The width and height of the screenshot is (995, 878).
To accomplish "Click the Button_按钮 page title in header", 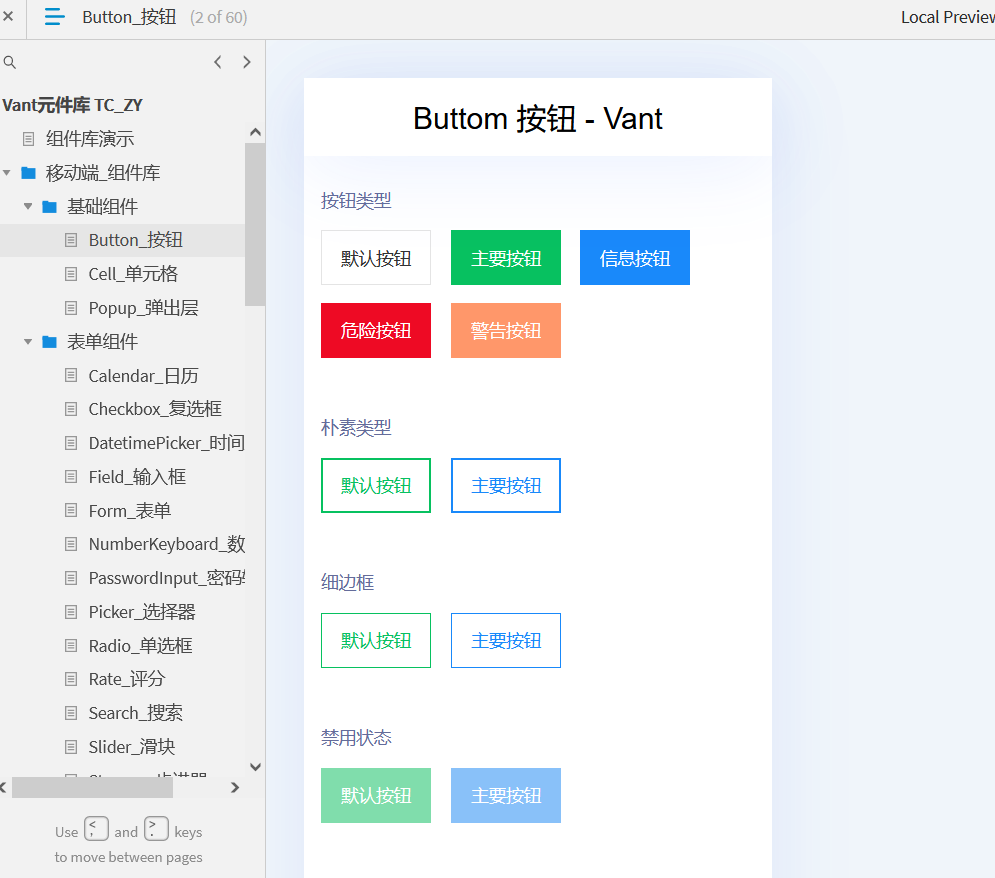I will click(x=129, y=17).
